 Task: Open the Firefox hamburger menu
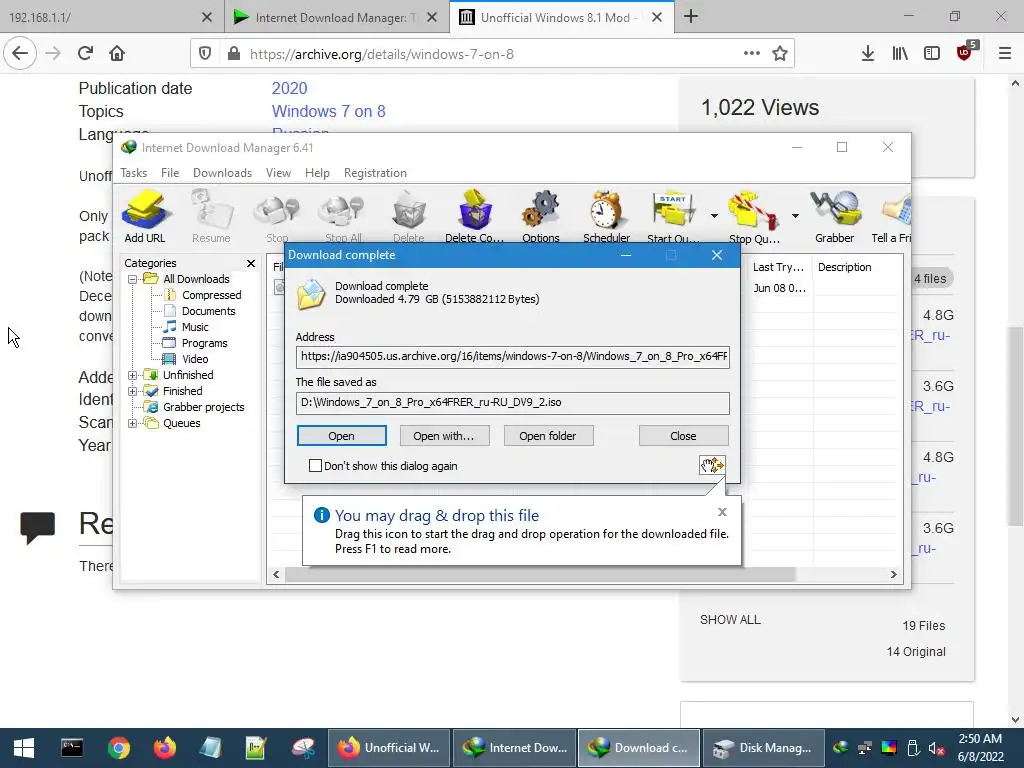point(1005,54)
